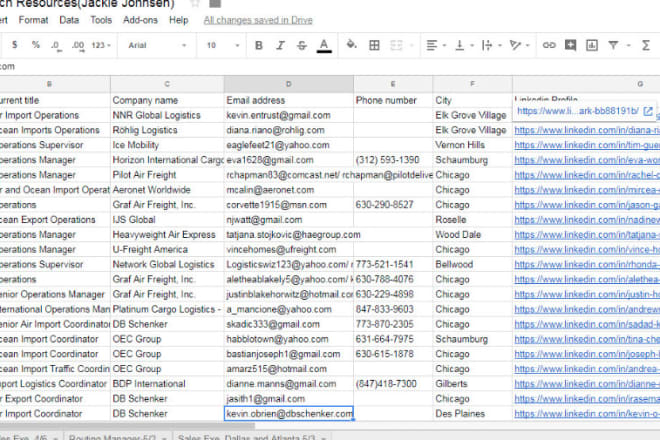The height and width of the screenshot is (440, 660).
Task: Select cell Vernon Hills
Action: 473,145
